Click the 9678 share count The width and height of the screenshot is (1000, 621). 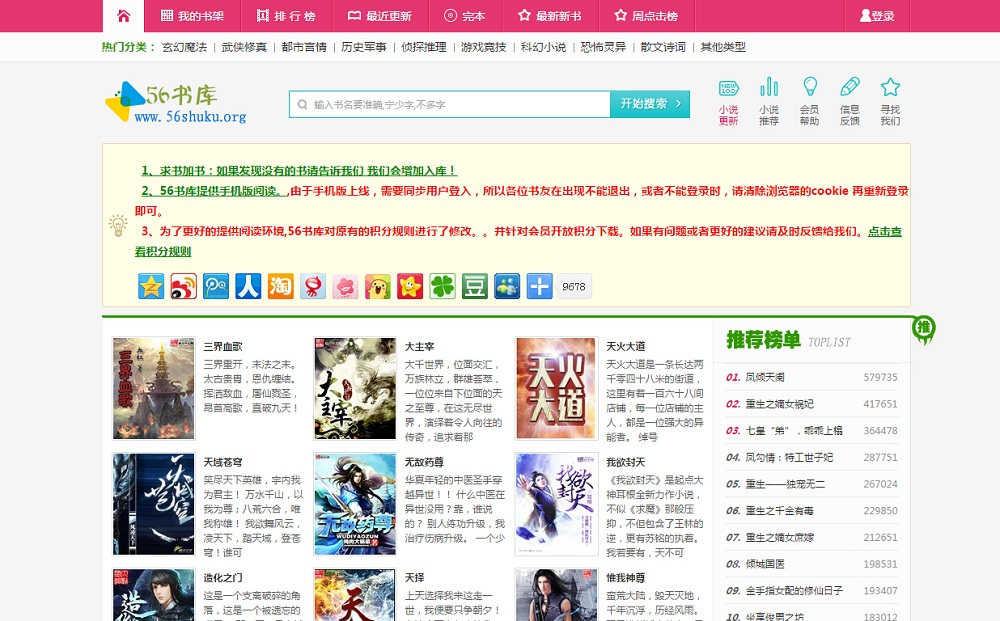[574, 286]
